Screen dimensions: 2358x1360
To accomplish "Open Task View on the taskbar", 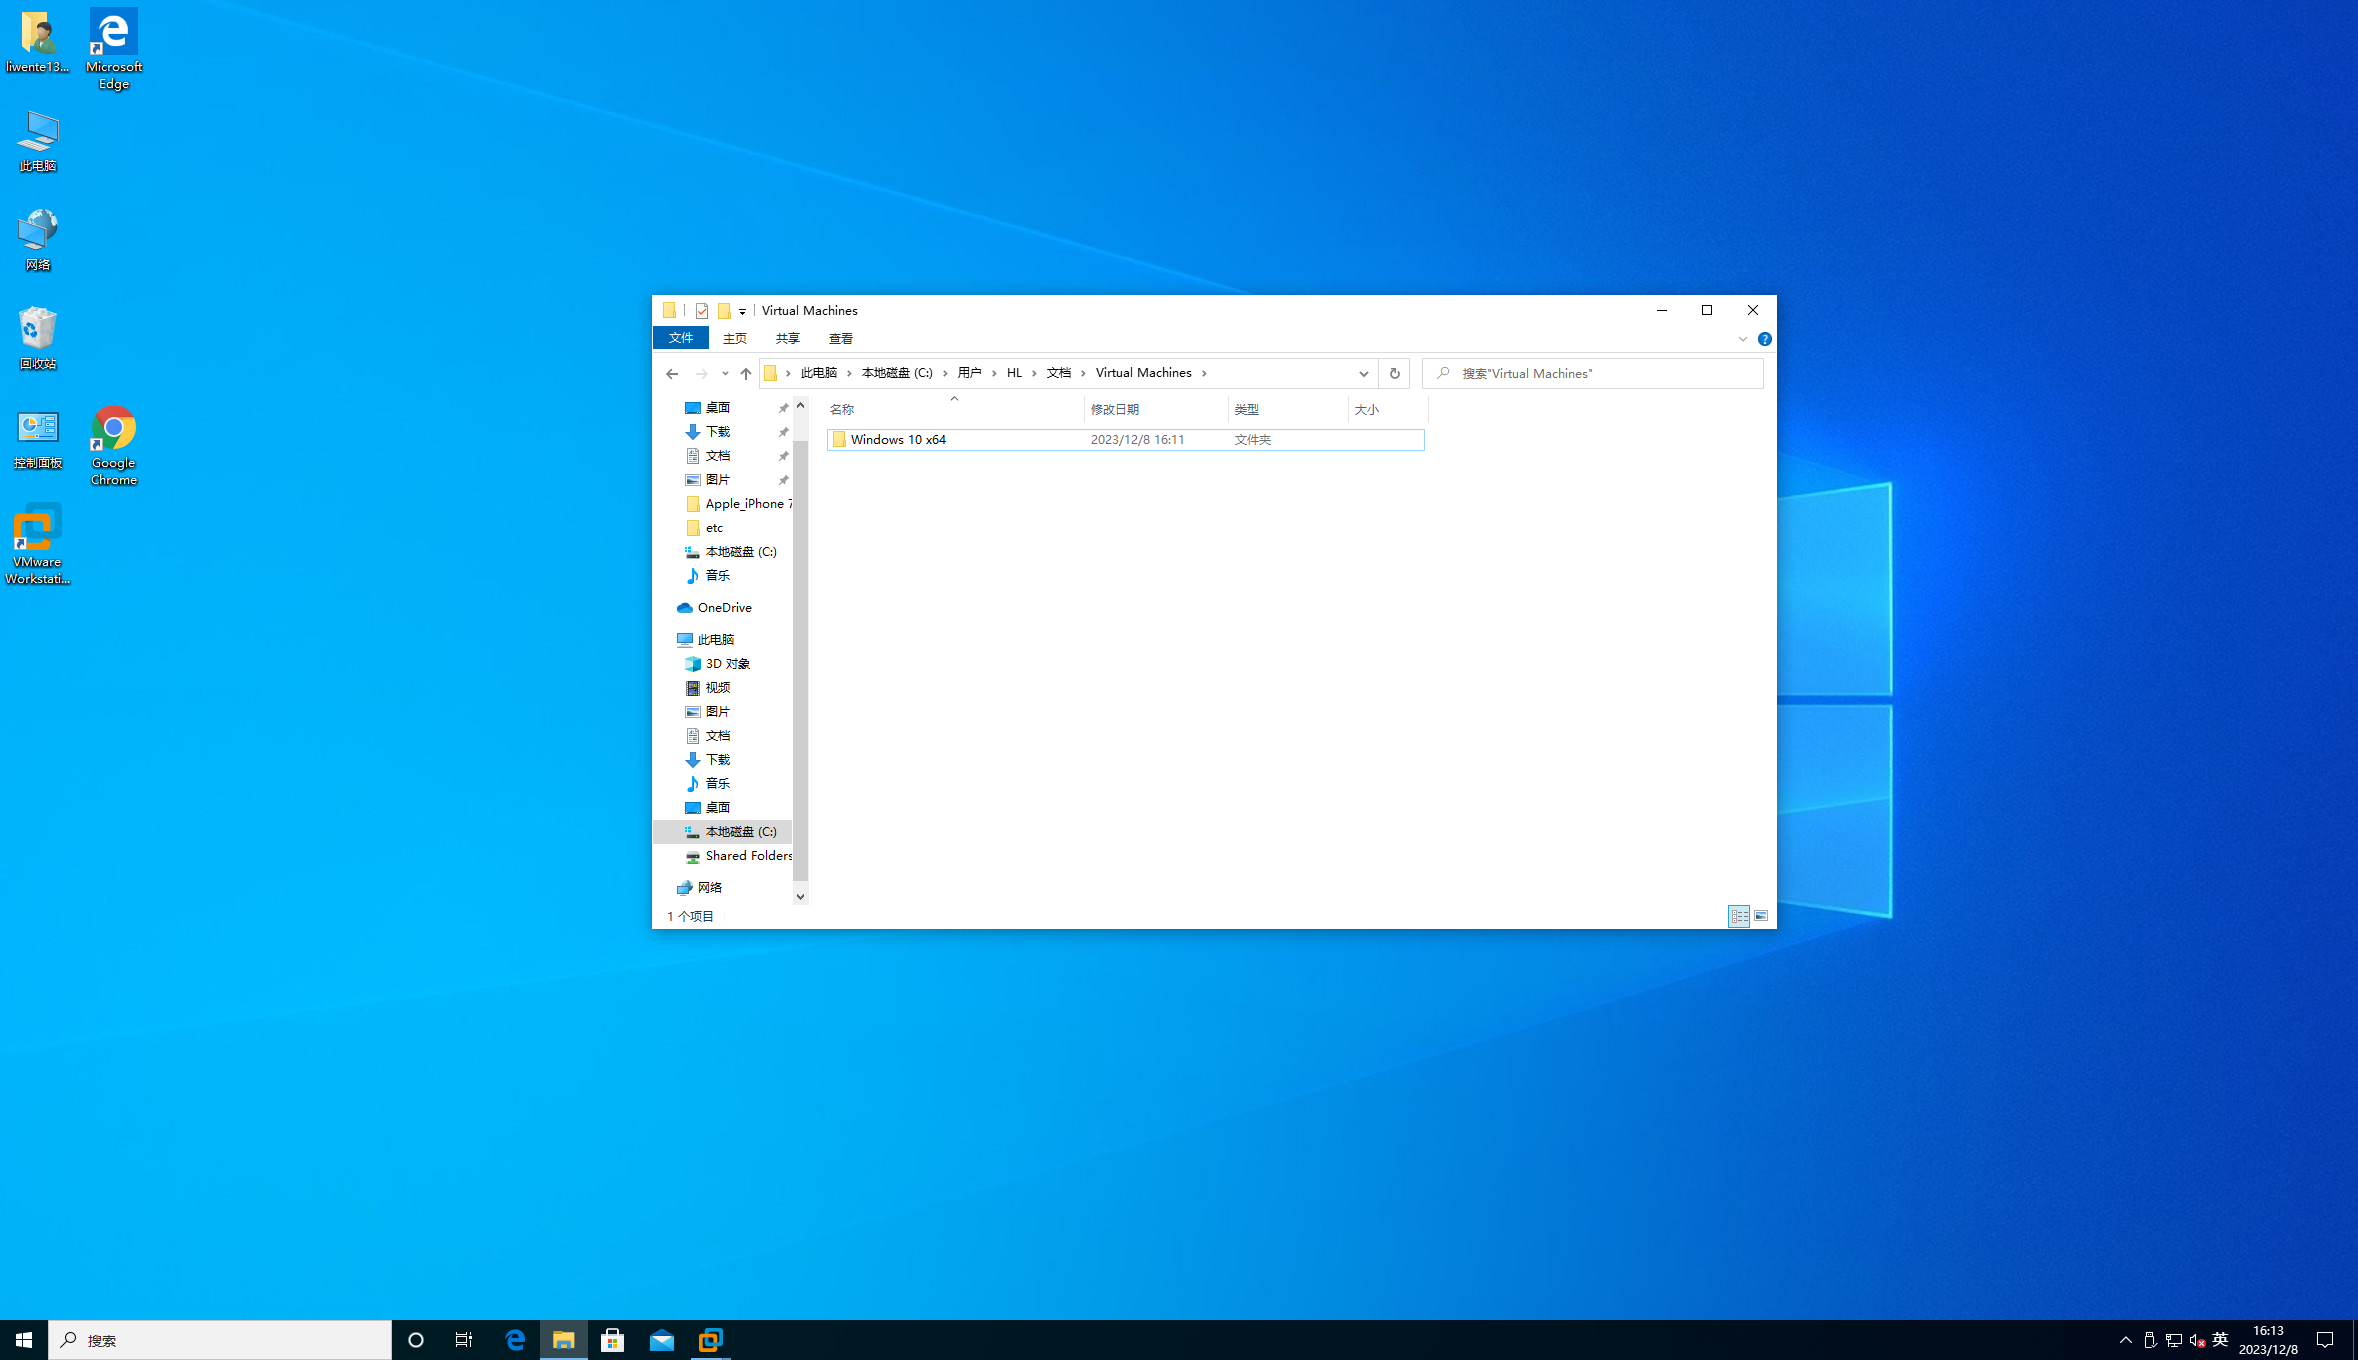I will coord(464,1340).
